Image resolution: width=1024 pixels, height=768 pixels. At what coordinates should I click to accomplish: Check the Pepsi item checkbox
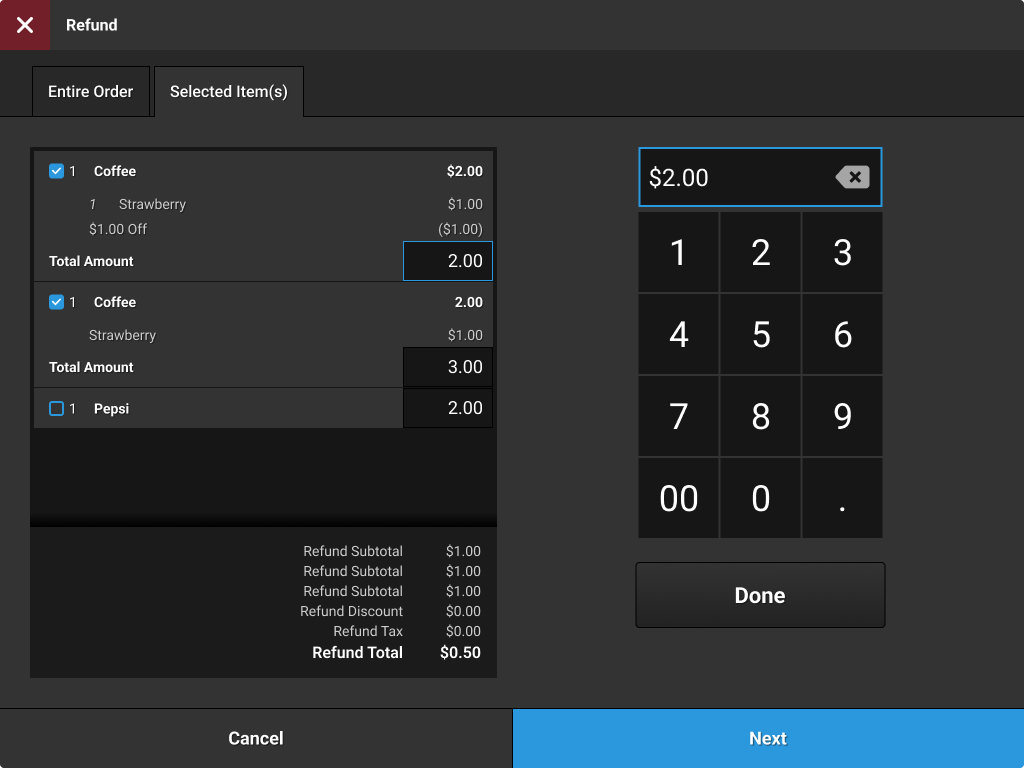[56, 409]
